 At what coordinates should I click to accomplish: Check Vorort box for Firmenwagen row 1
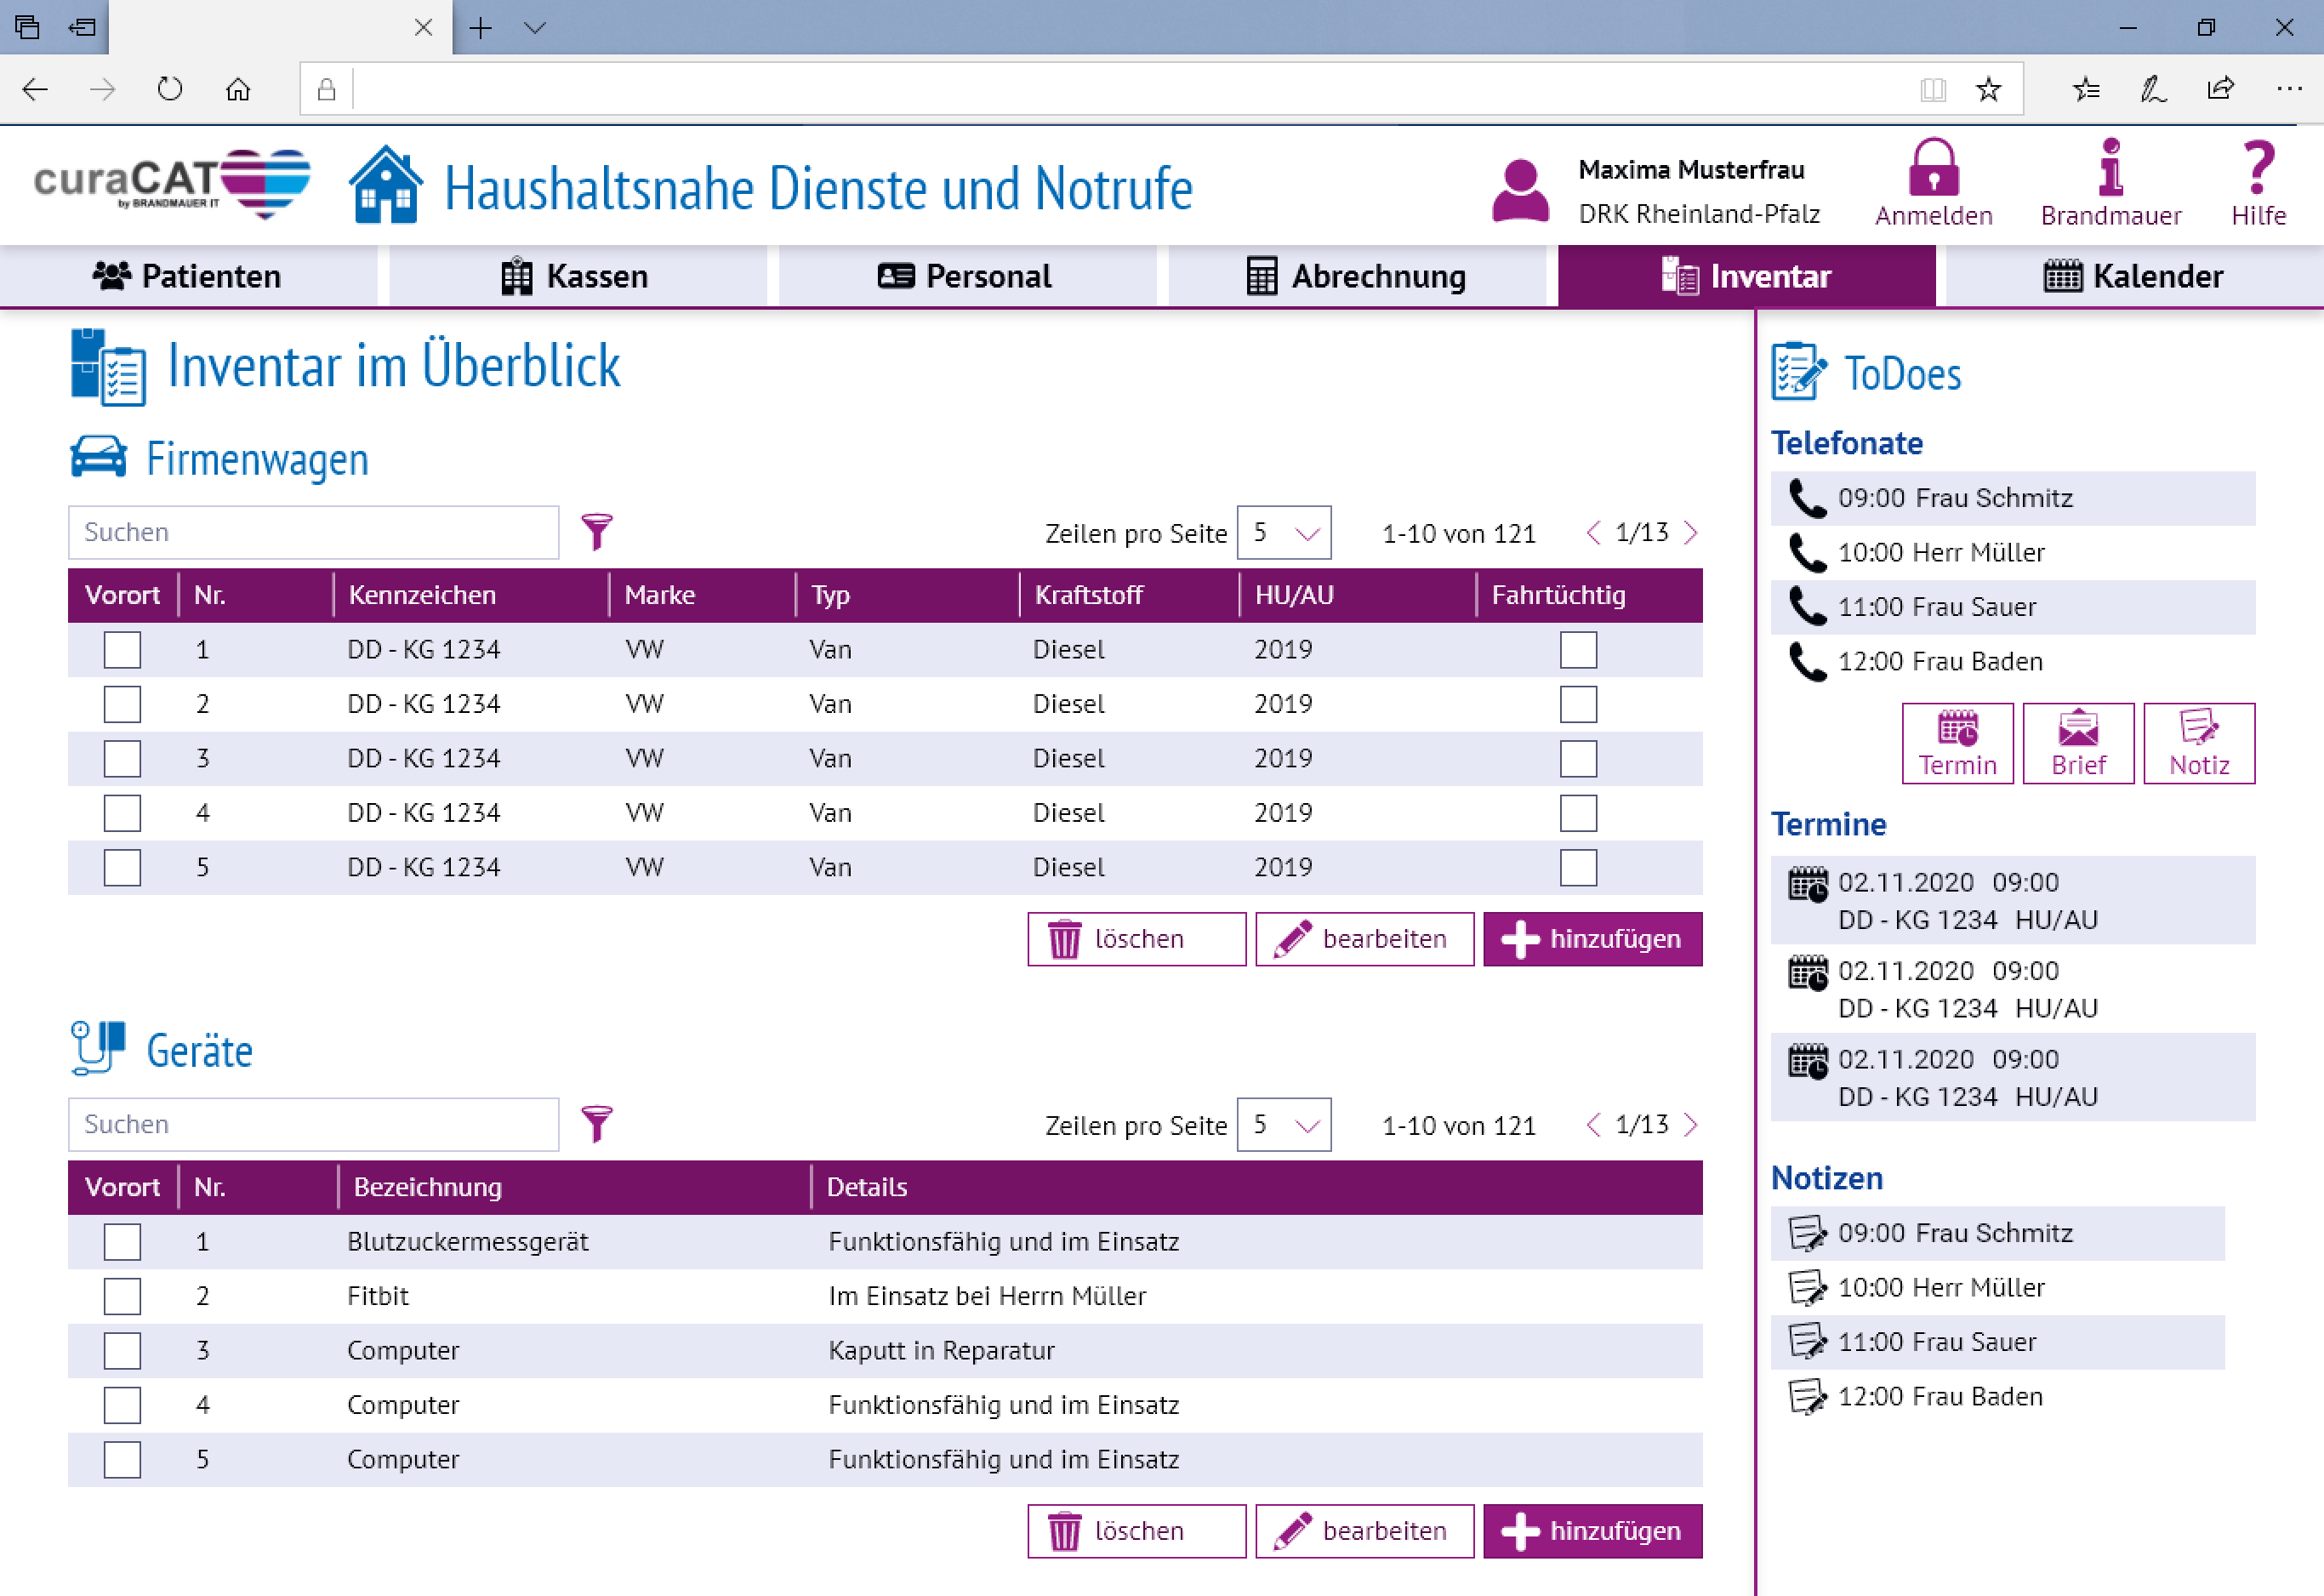click(122, 650)
